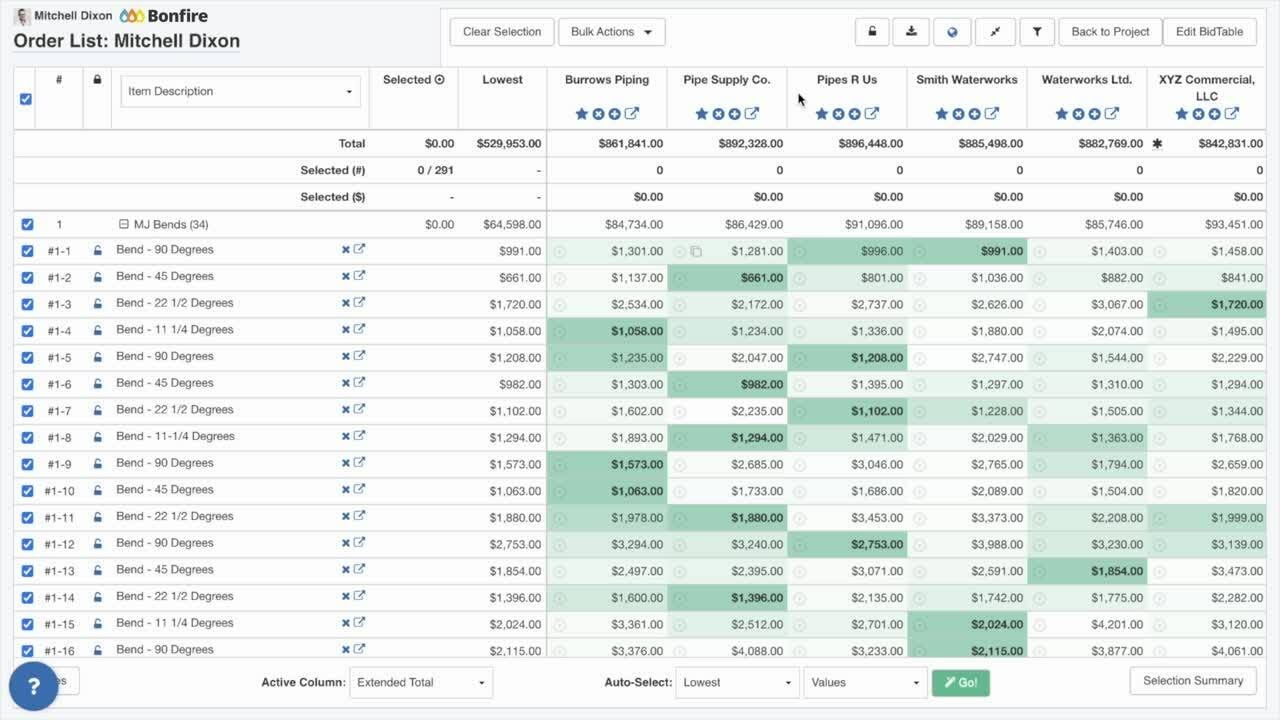Click the Selected column header sort icon
This screenshot has height=720, width=1280.
pyautogui.click(x=440, y=80)
